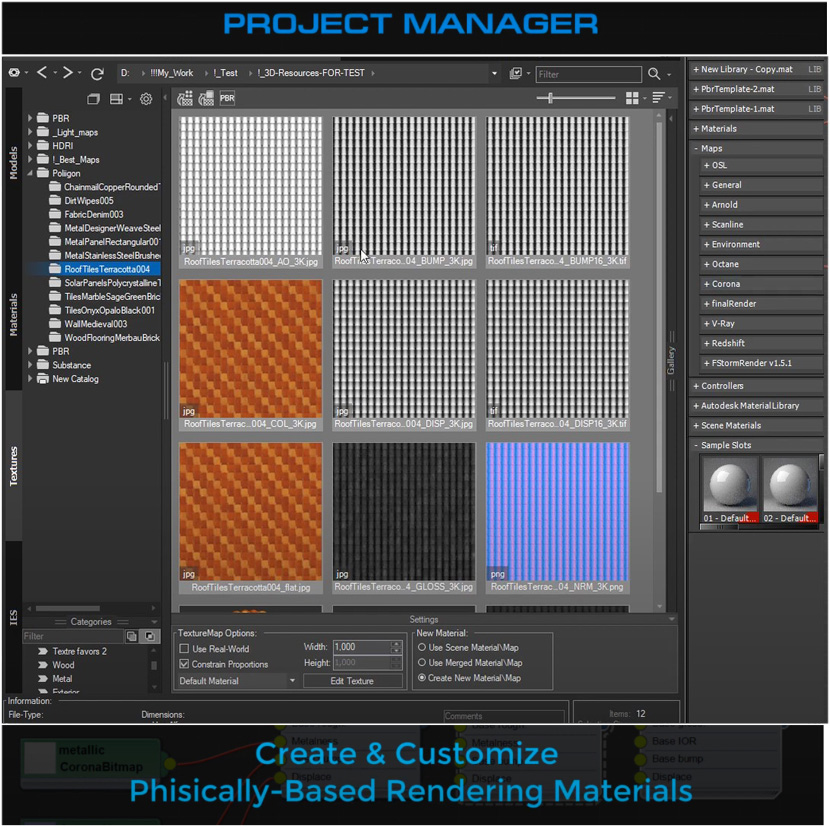The image size is (830, 830).
Task: Open the panel layout icon above folder tree
Action: (116, 99)
